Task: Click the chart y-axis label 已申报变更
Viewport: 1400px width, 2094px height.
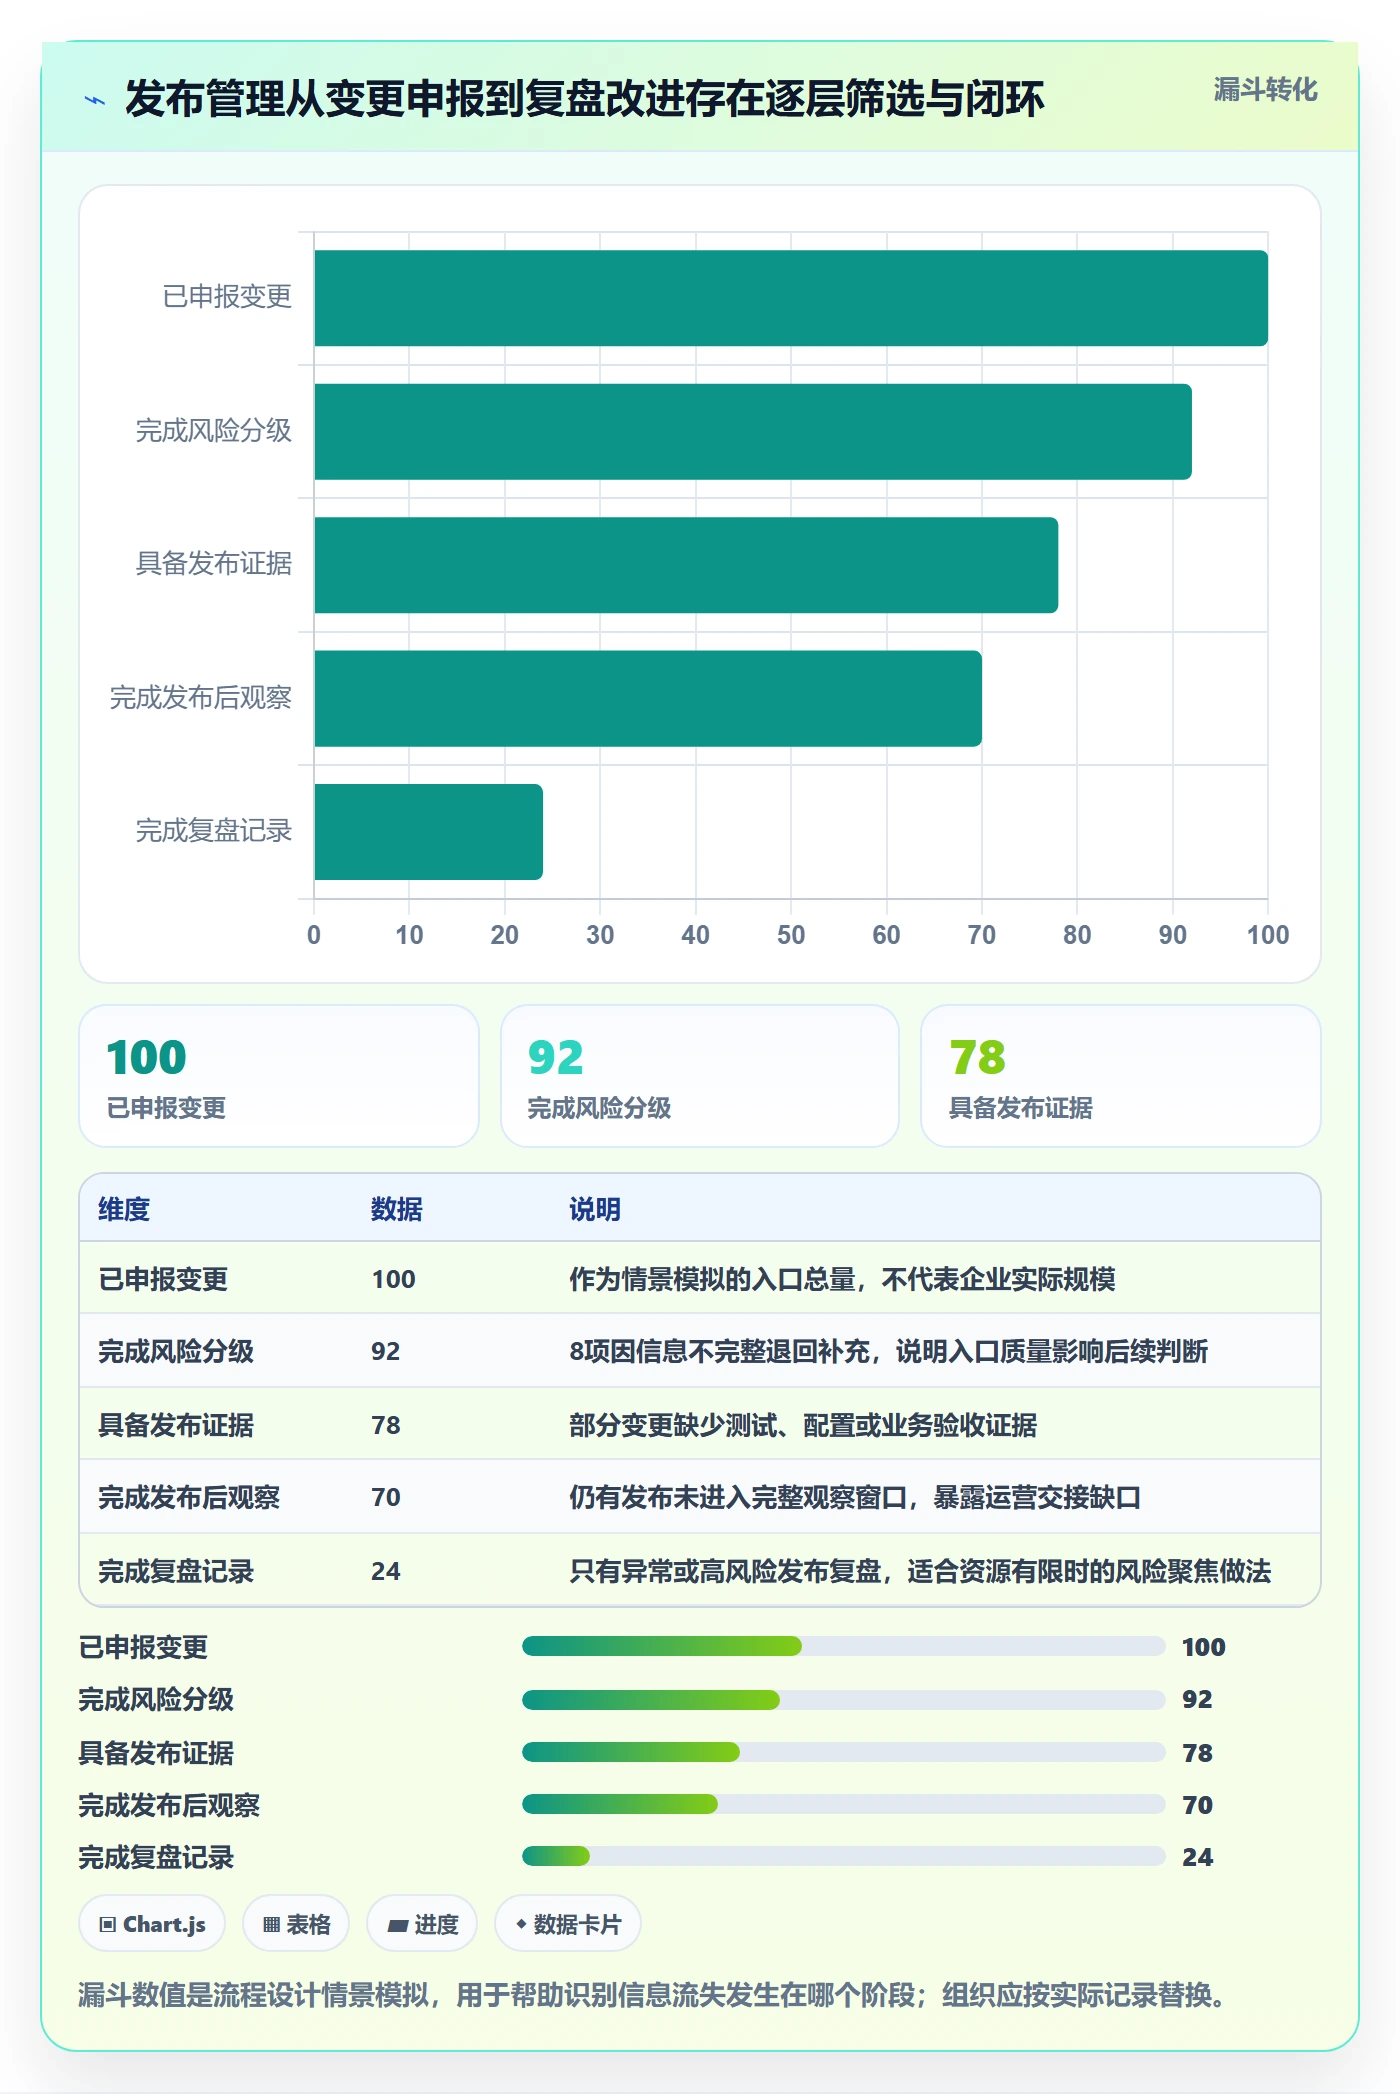Action: (227, 297)
